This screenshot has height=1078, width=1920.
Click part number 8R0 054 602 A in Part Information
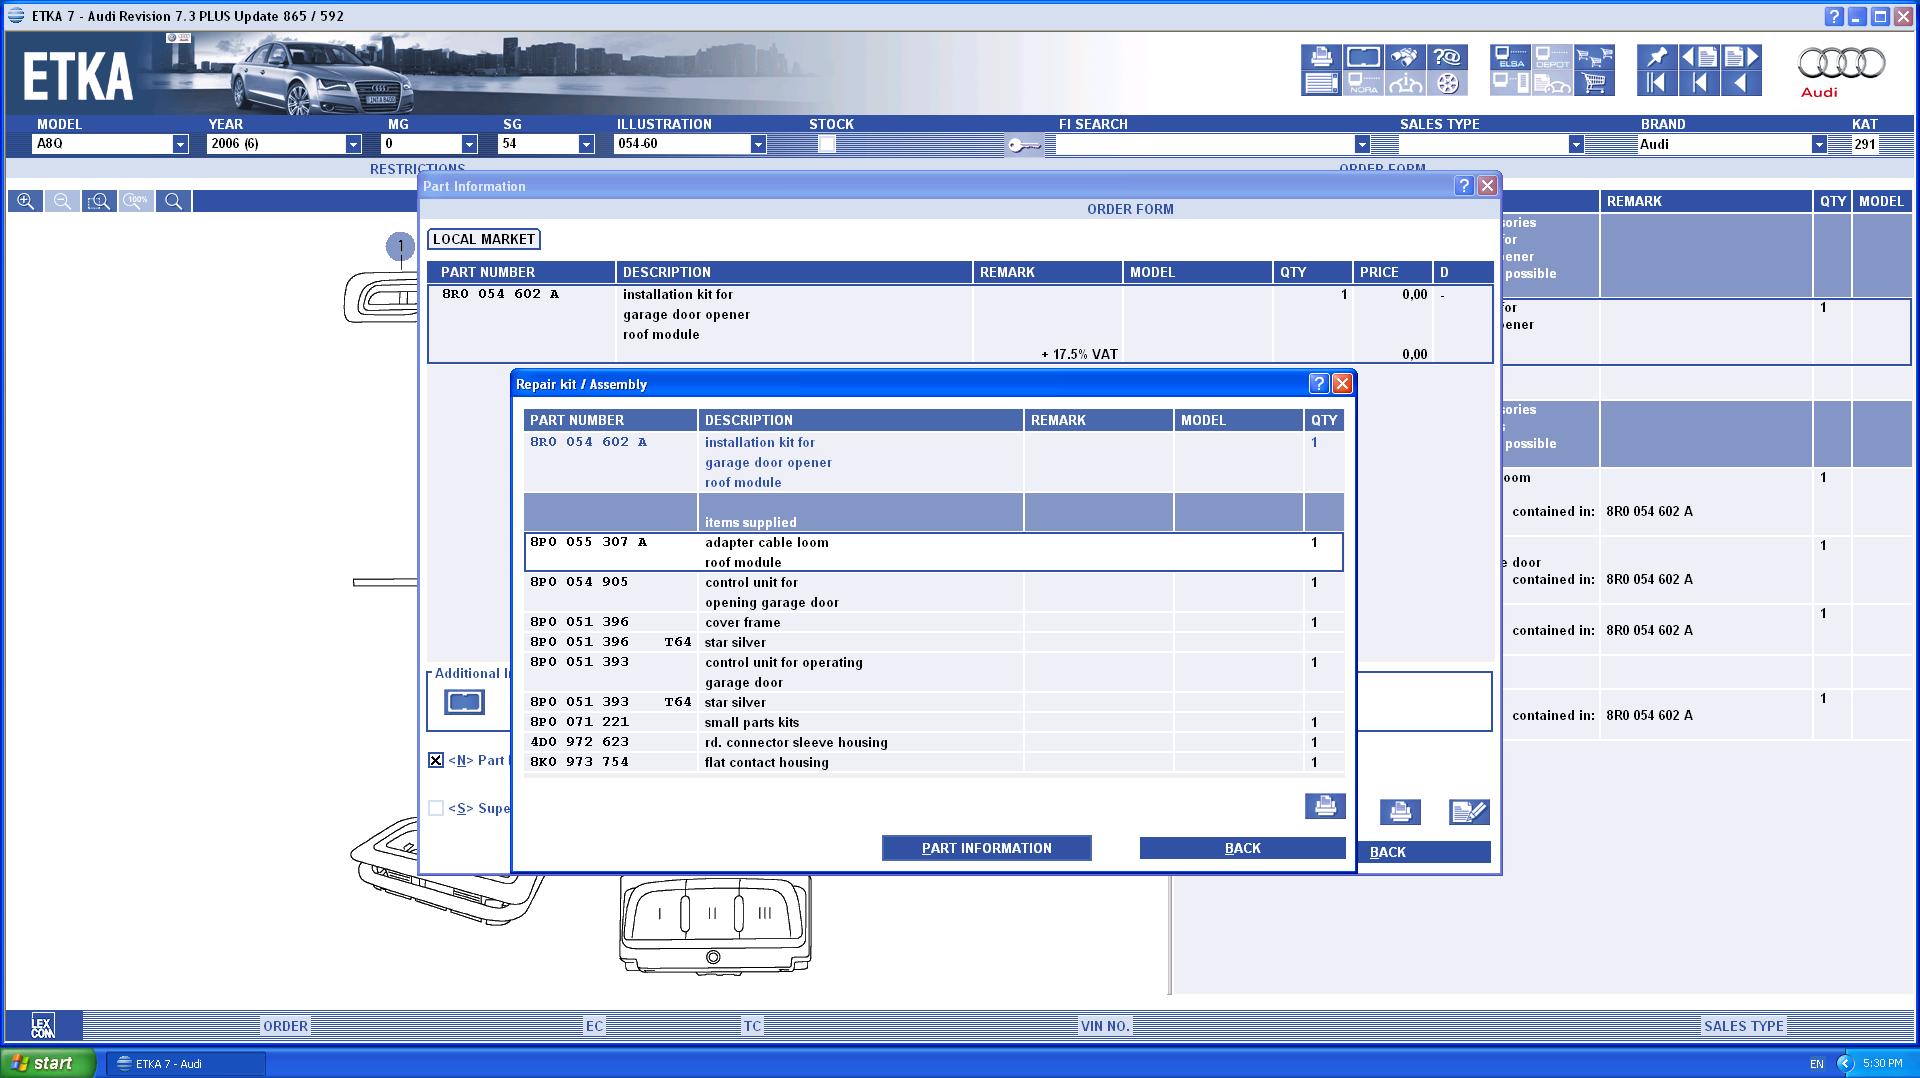tap(500, 294)
